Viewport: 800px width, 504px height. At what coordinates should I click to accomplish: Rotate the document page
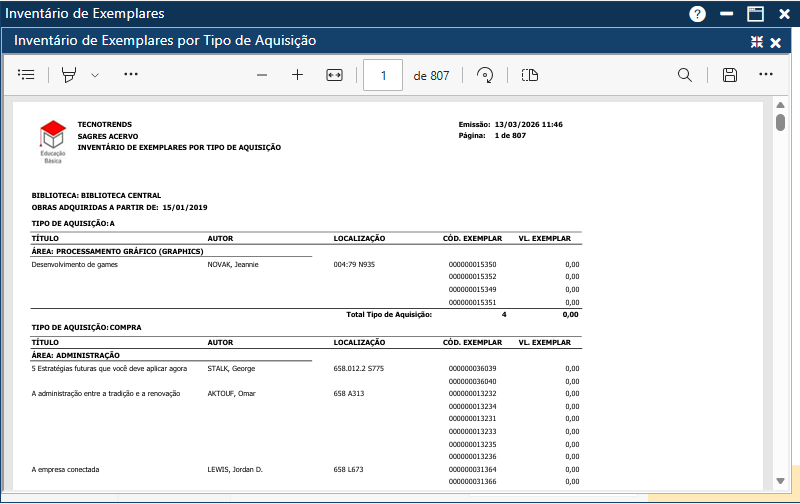click(x=485, y=75)
